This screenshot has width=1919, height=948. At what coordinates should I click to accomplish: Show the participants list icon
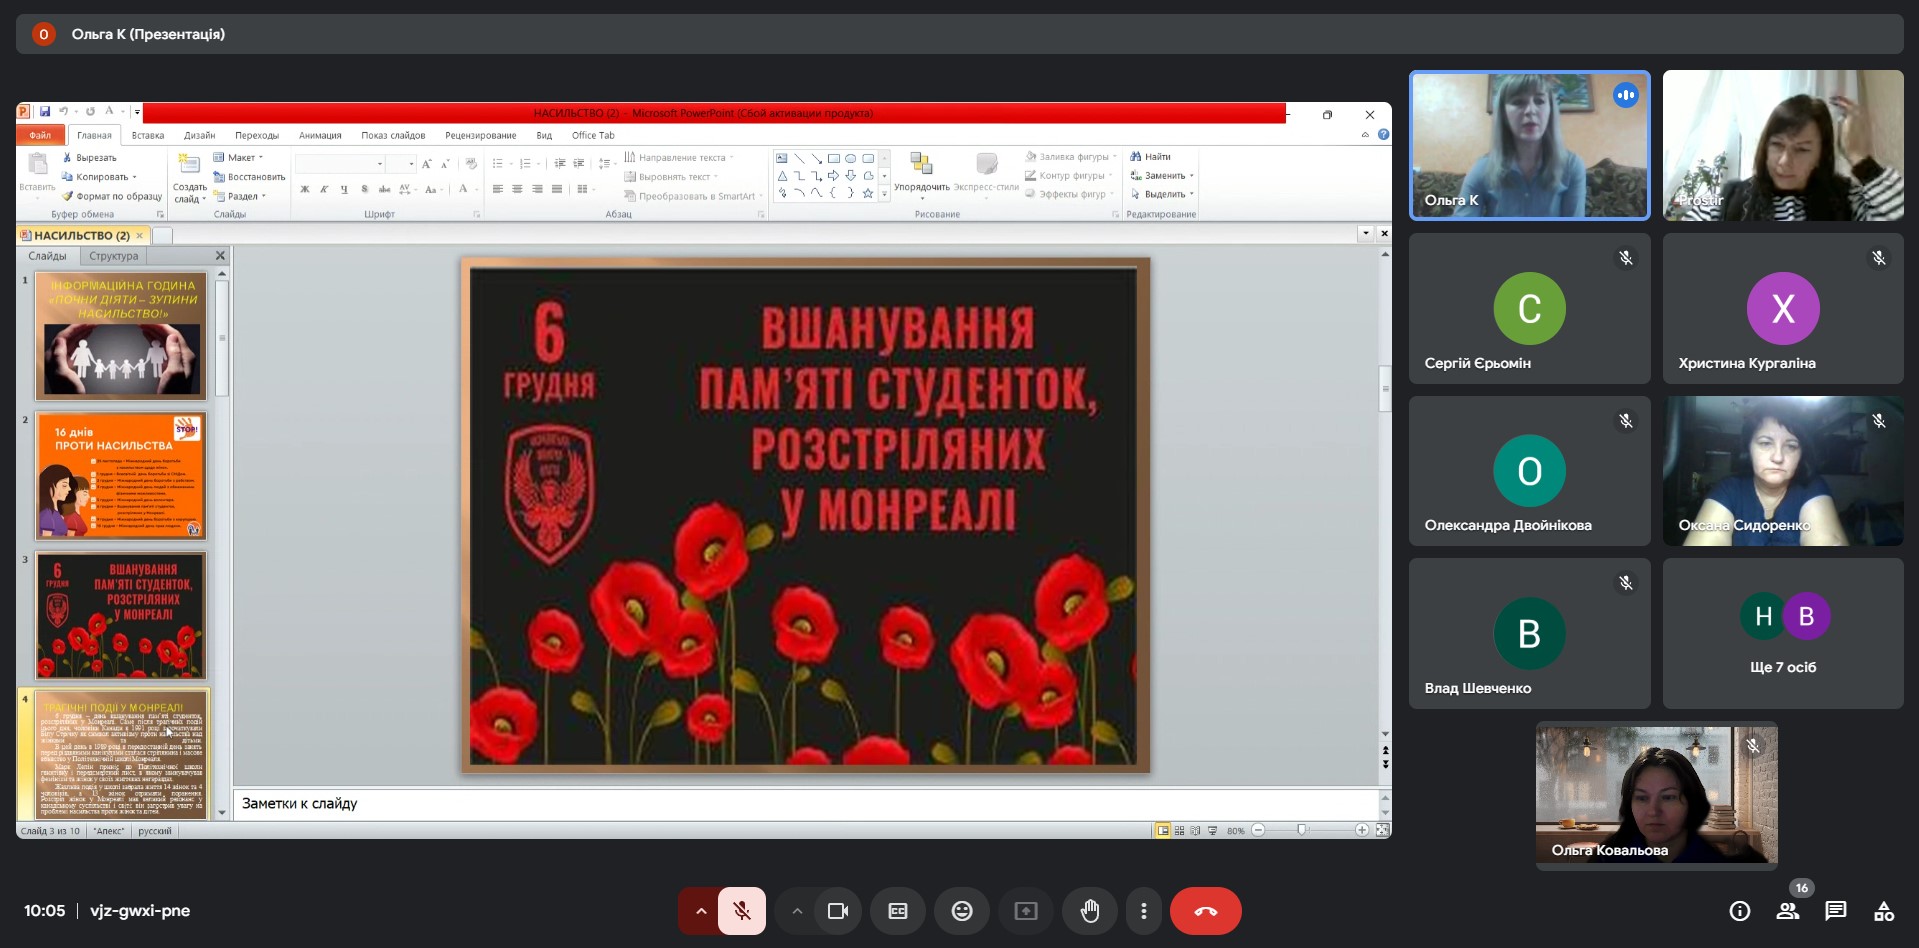tap(1787, 911)
